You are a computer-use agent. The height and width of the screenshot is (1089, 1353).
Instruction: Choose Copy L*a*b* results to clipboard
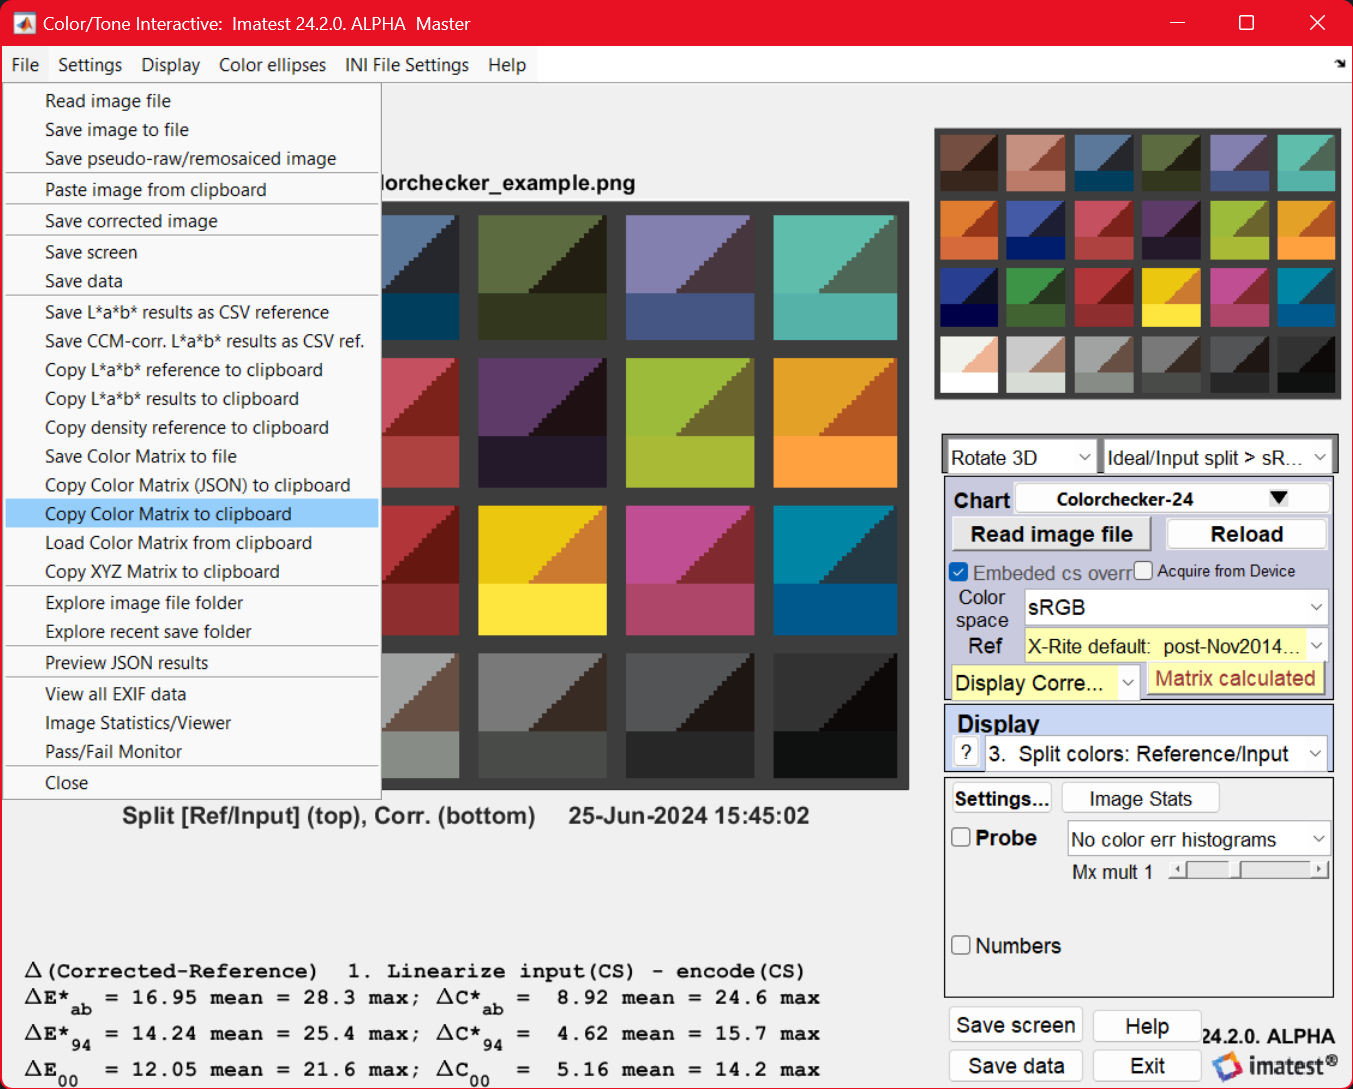click(x=192, y=399)
